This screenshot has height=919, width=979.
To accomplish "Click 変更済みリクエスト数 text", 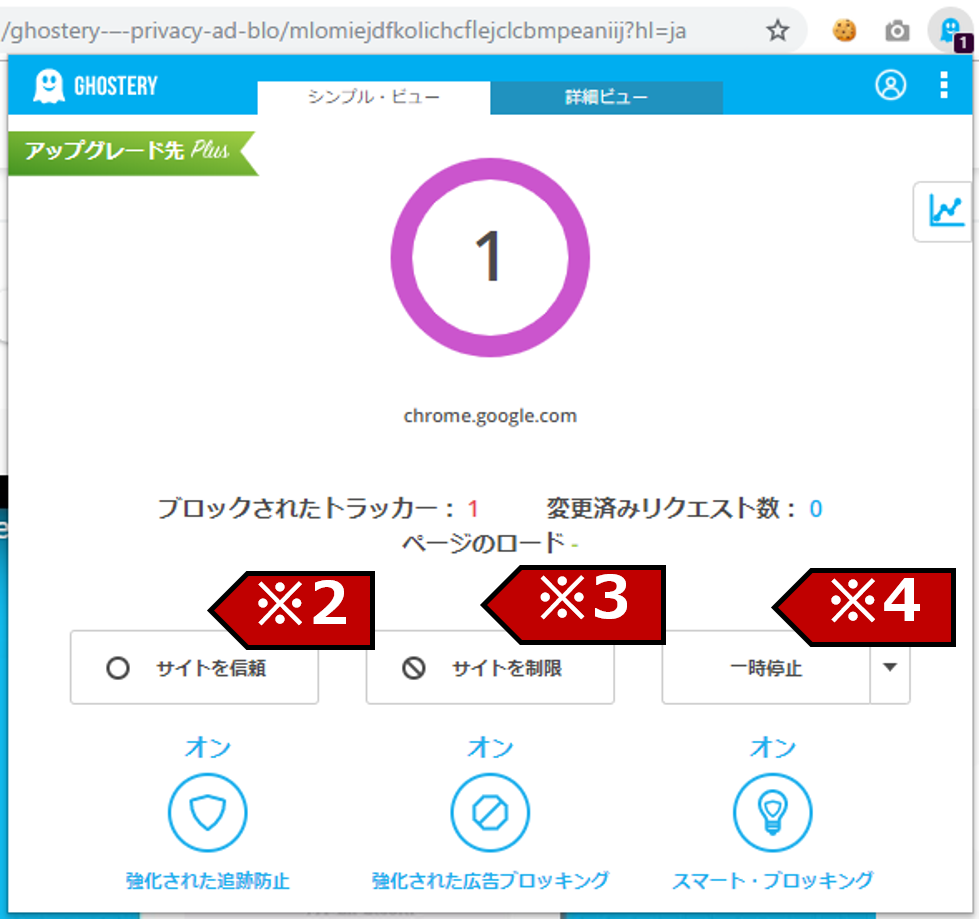I will (684, 508).
